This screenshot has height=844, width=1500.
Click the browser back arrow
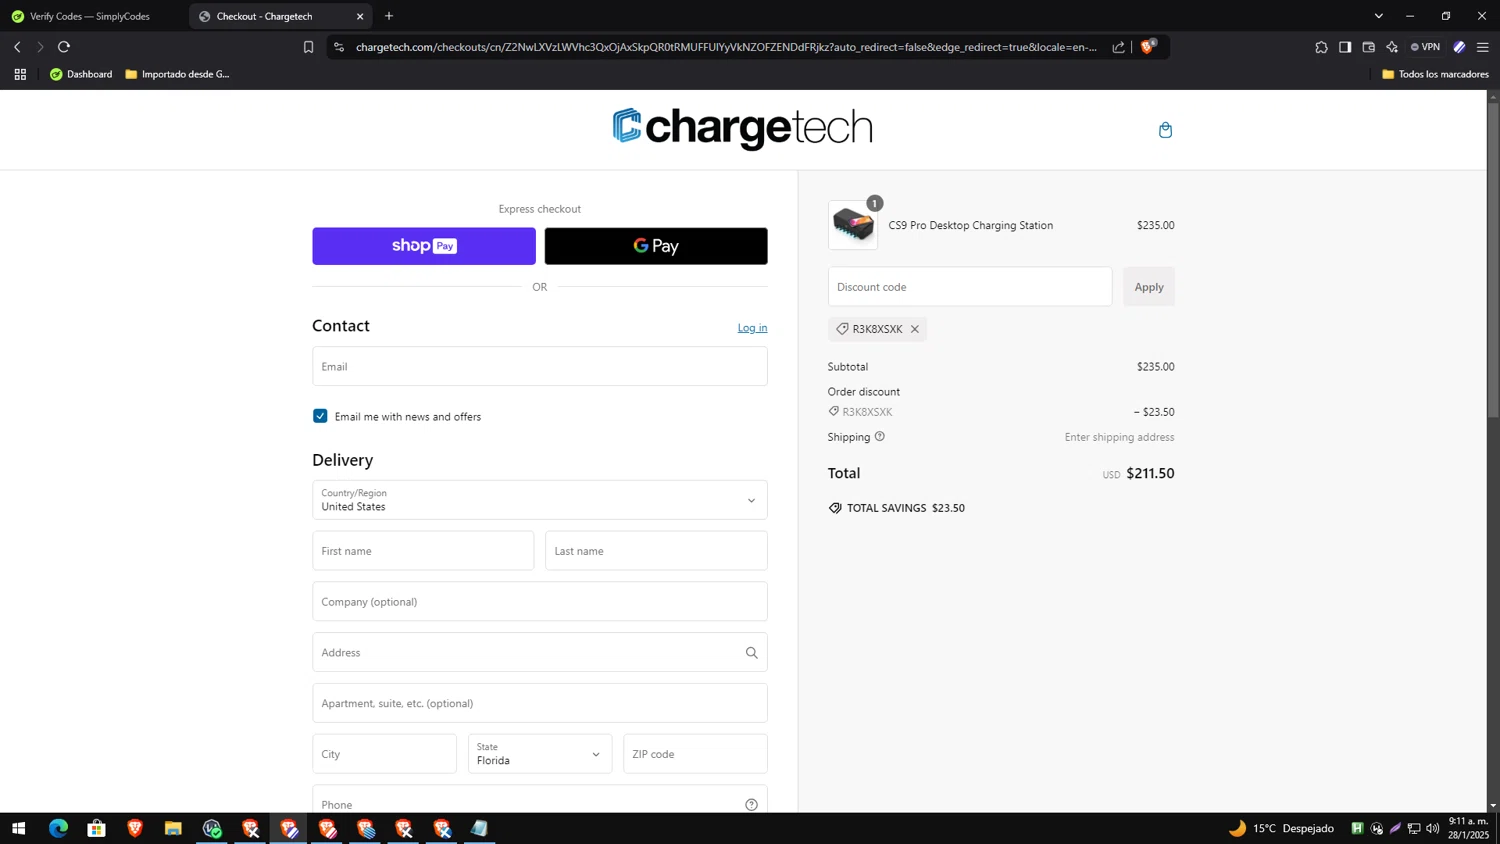coord(17,47)
